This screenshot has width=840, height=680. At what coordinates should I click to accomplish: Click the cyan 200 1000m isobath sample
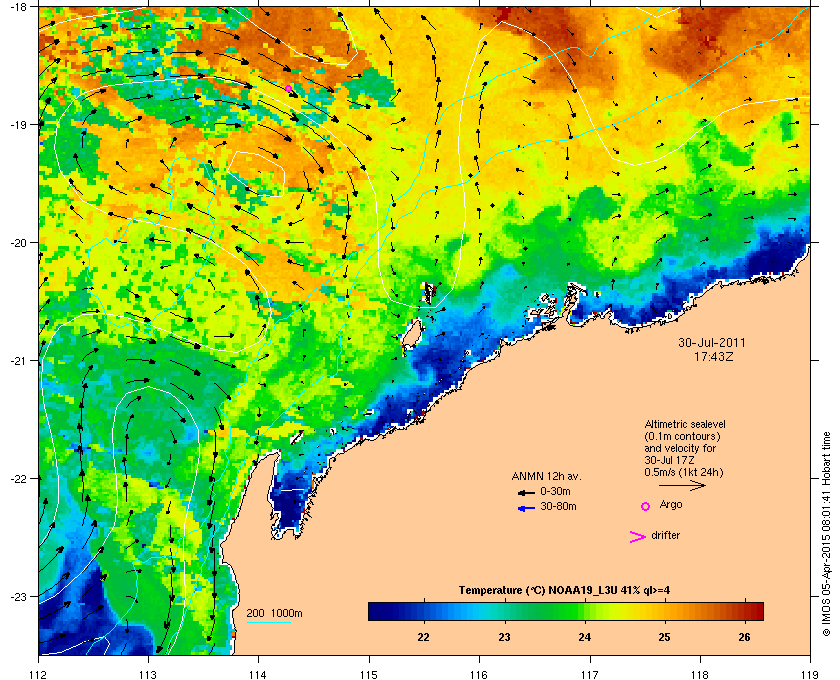point(268,623)
